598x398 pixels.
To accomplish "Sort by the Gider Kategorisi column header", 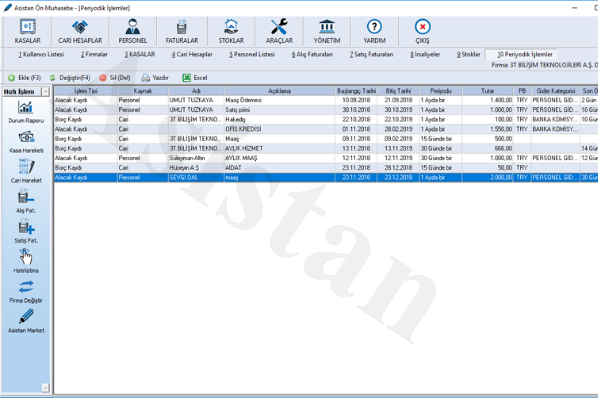I will [555, 91].
